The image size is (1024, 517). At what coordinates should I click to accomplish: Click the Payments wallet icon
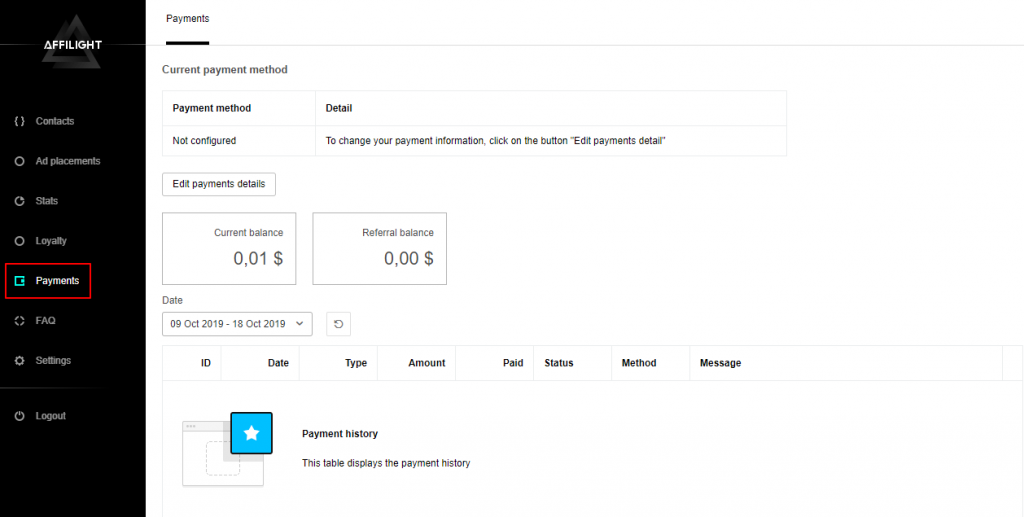[20, 281]
